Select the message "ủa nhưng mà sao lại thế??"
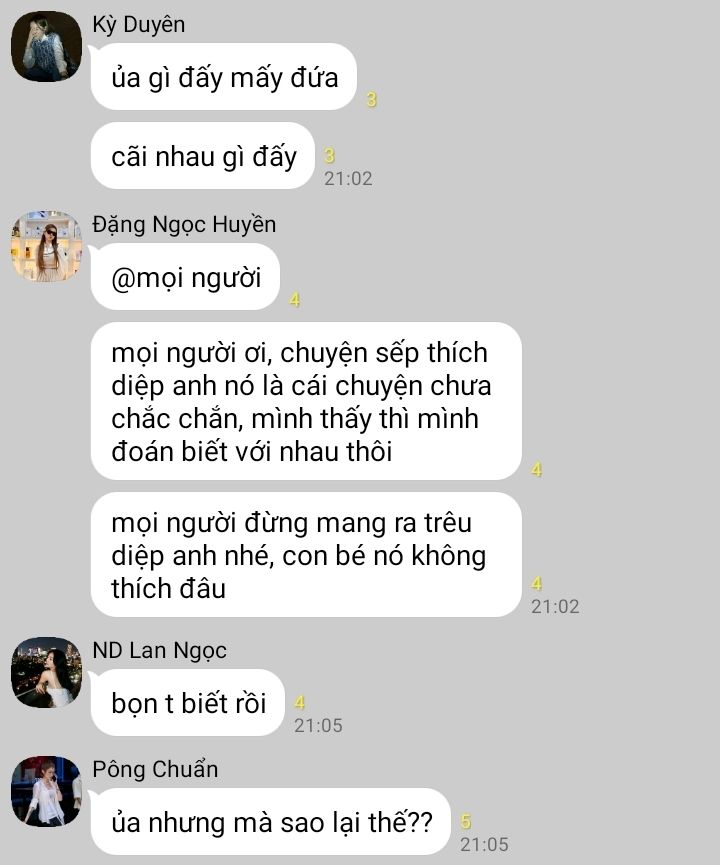 click(271, 822)
